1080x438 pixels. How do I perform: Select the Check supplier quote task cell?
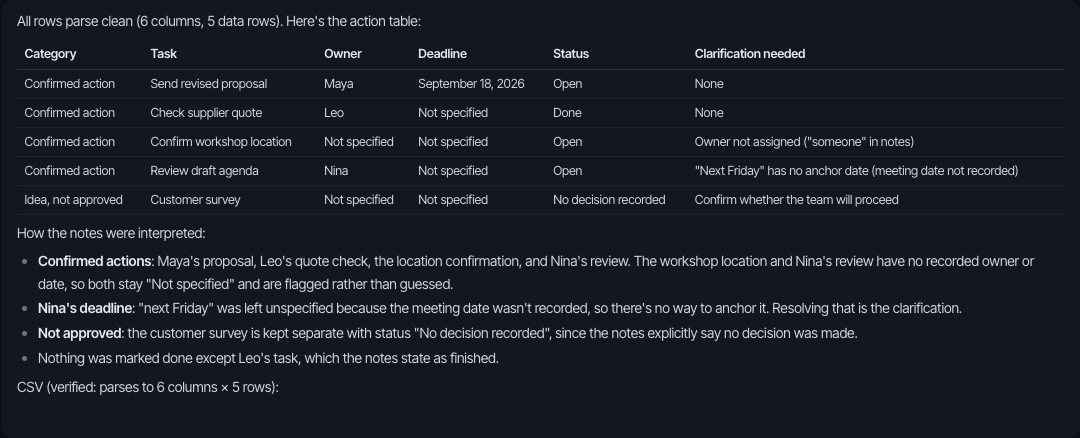tap(206, 113)
